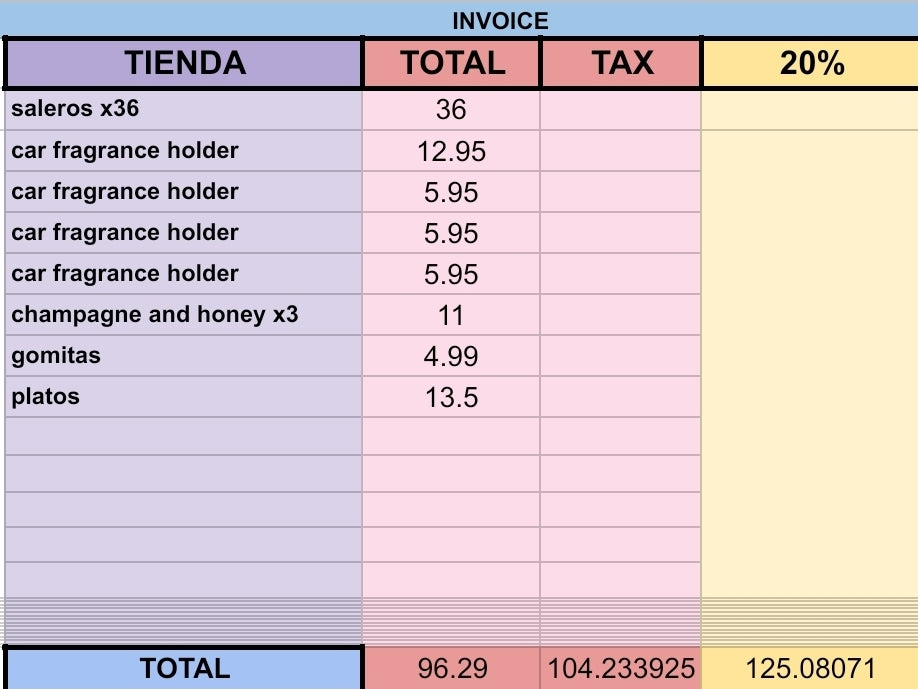Click the gomitas item cell
Viewport: 918px width, 689px height.
185,356
